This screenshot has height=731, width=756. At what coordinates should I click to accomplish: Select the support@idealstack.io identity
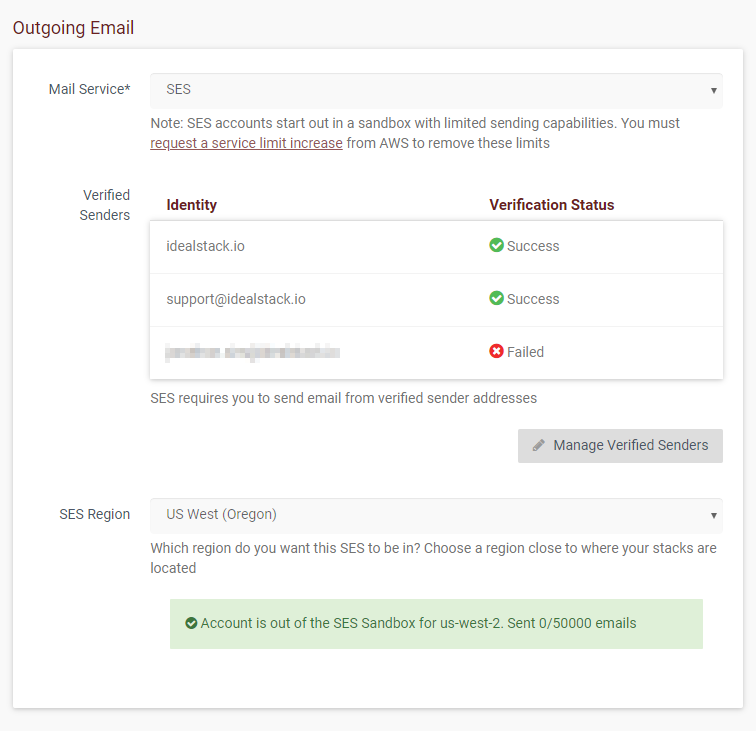coord(236,299)
